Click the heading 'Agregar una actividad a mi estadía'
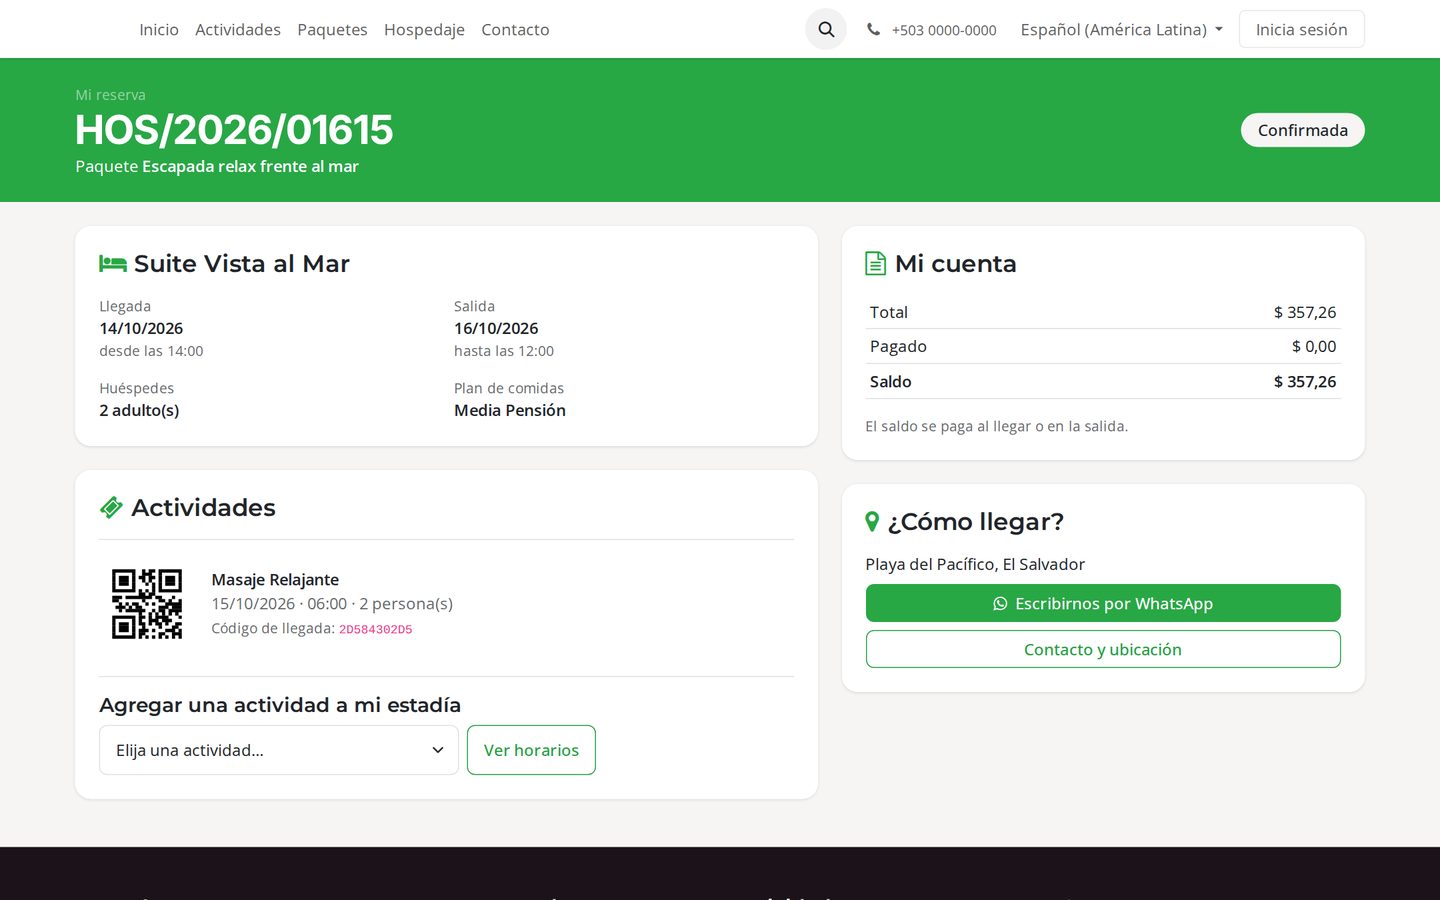The image size is (1440, 900). (280, 705)
